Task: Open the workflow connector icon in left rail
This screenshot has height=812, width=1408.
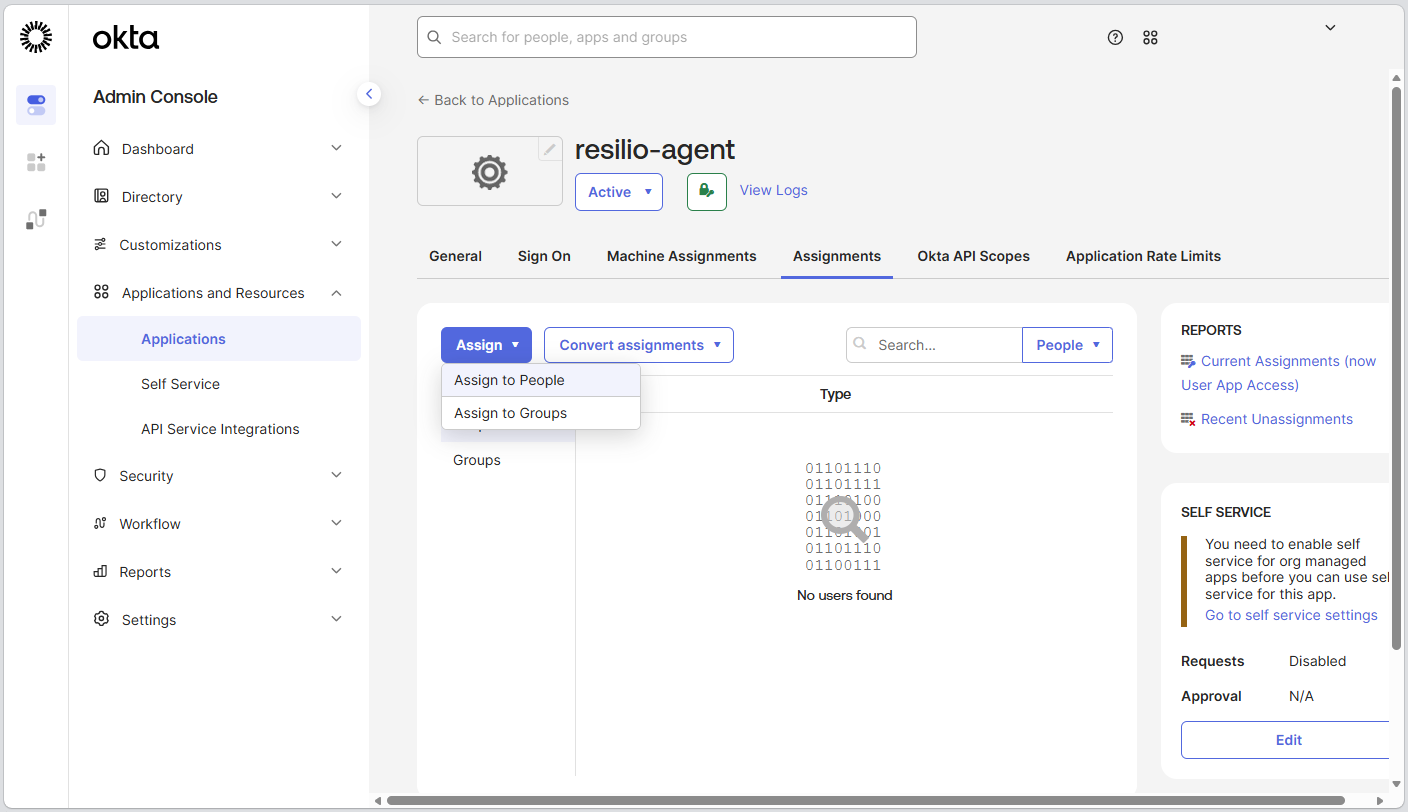Action: [x=36, y=219]
